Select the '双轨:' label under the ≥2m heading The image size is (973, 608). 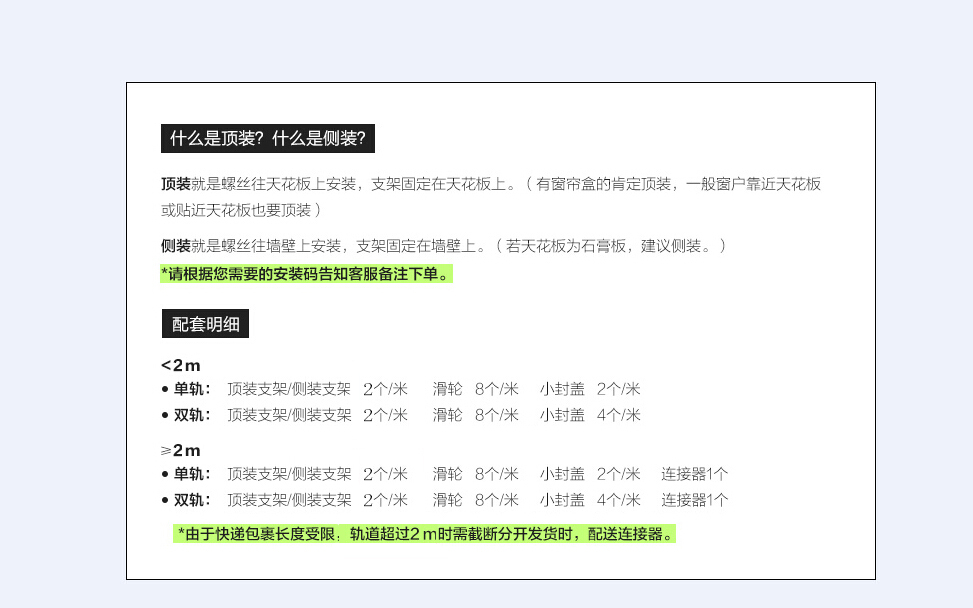192,500
